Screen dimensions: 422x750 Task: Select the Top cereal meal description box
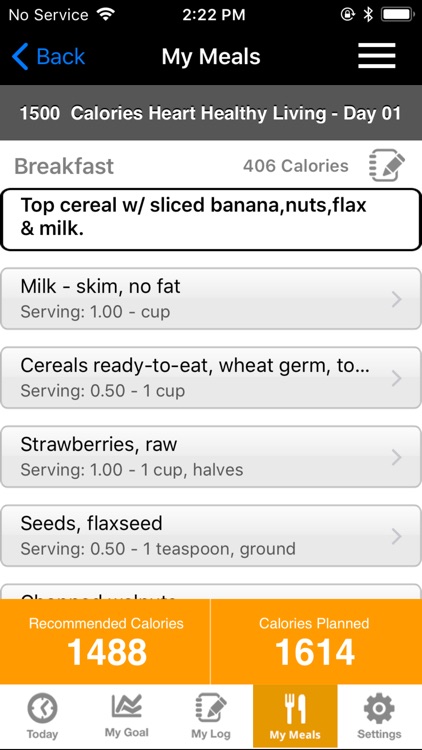coord(211,219)
